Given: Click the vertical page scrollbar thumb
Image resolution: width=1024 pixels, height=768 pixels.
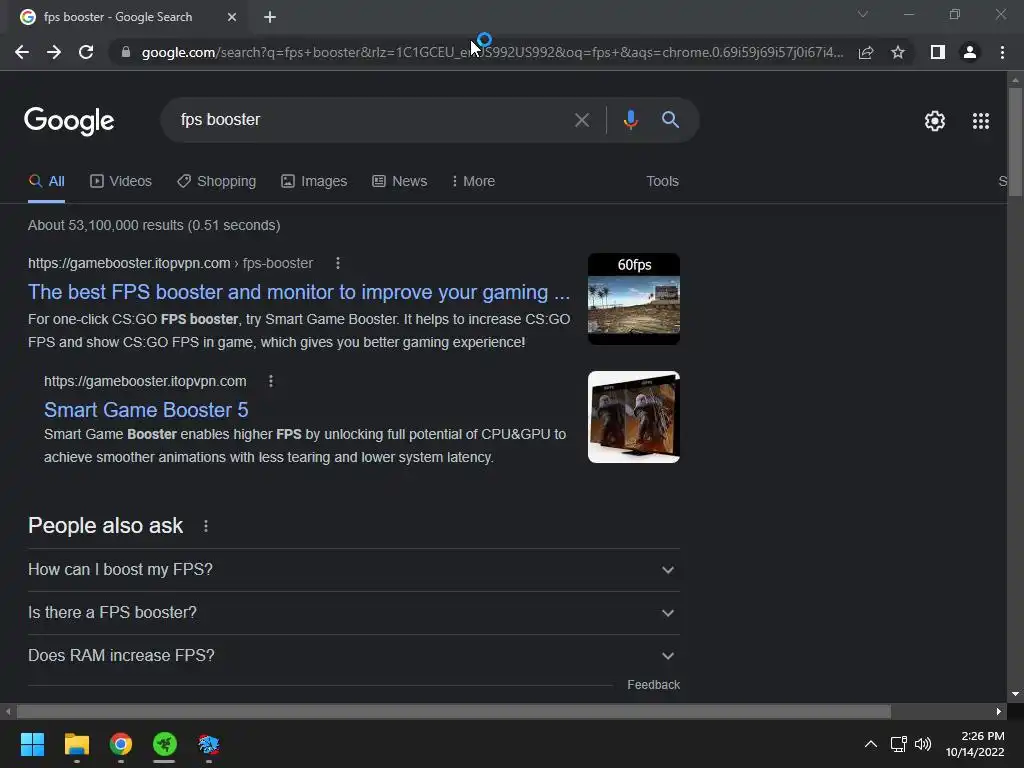Looking at the screenshot, I should tap(1015, 142).
